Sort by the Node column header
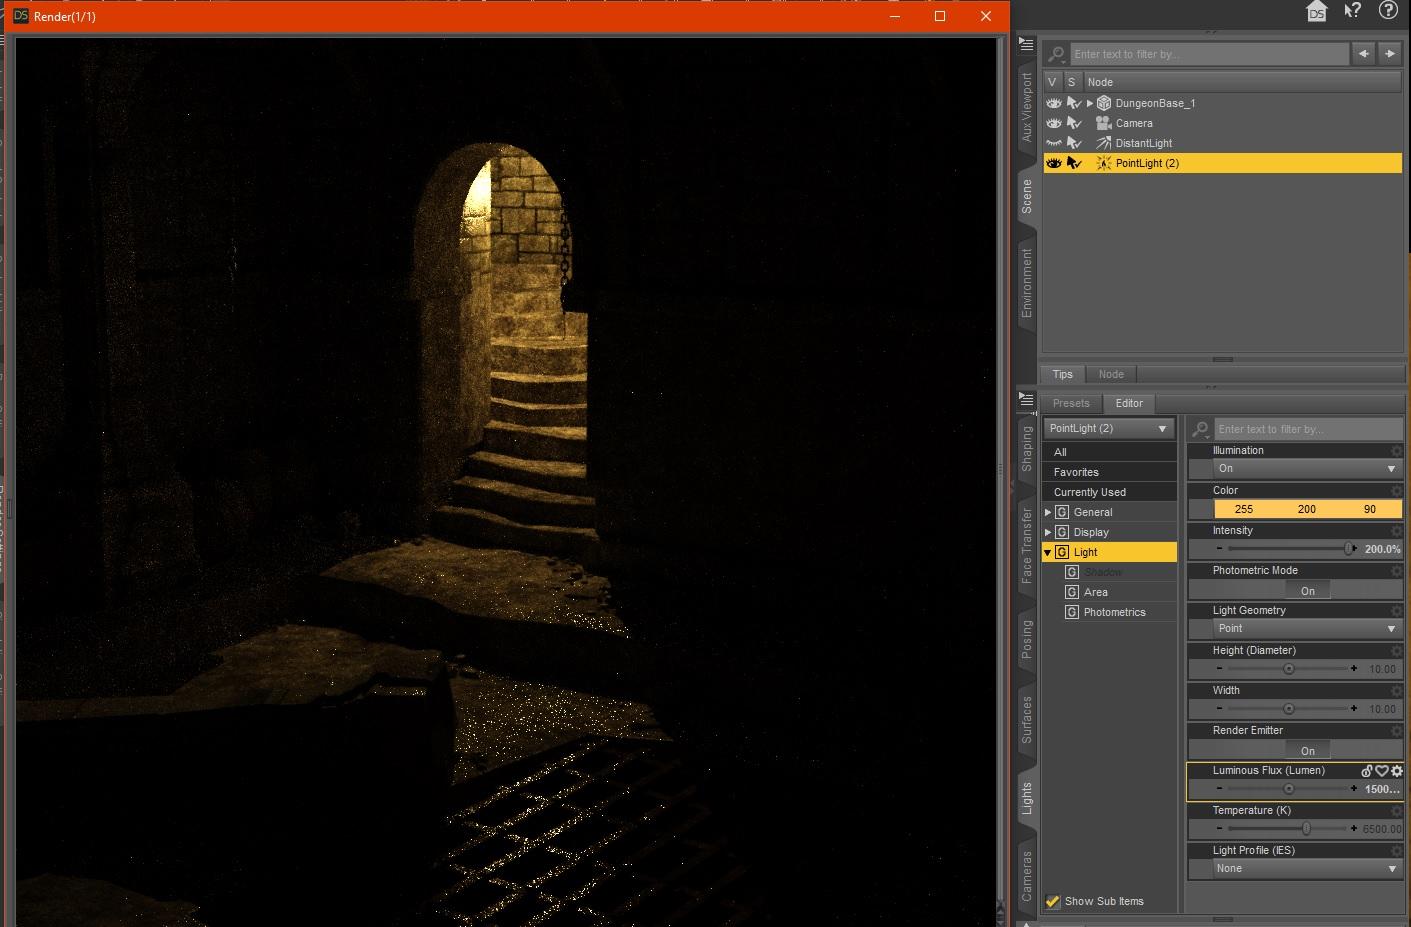 coord(1243,82)
